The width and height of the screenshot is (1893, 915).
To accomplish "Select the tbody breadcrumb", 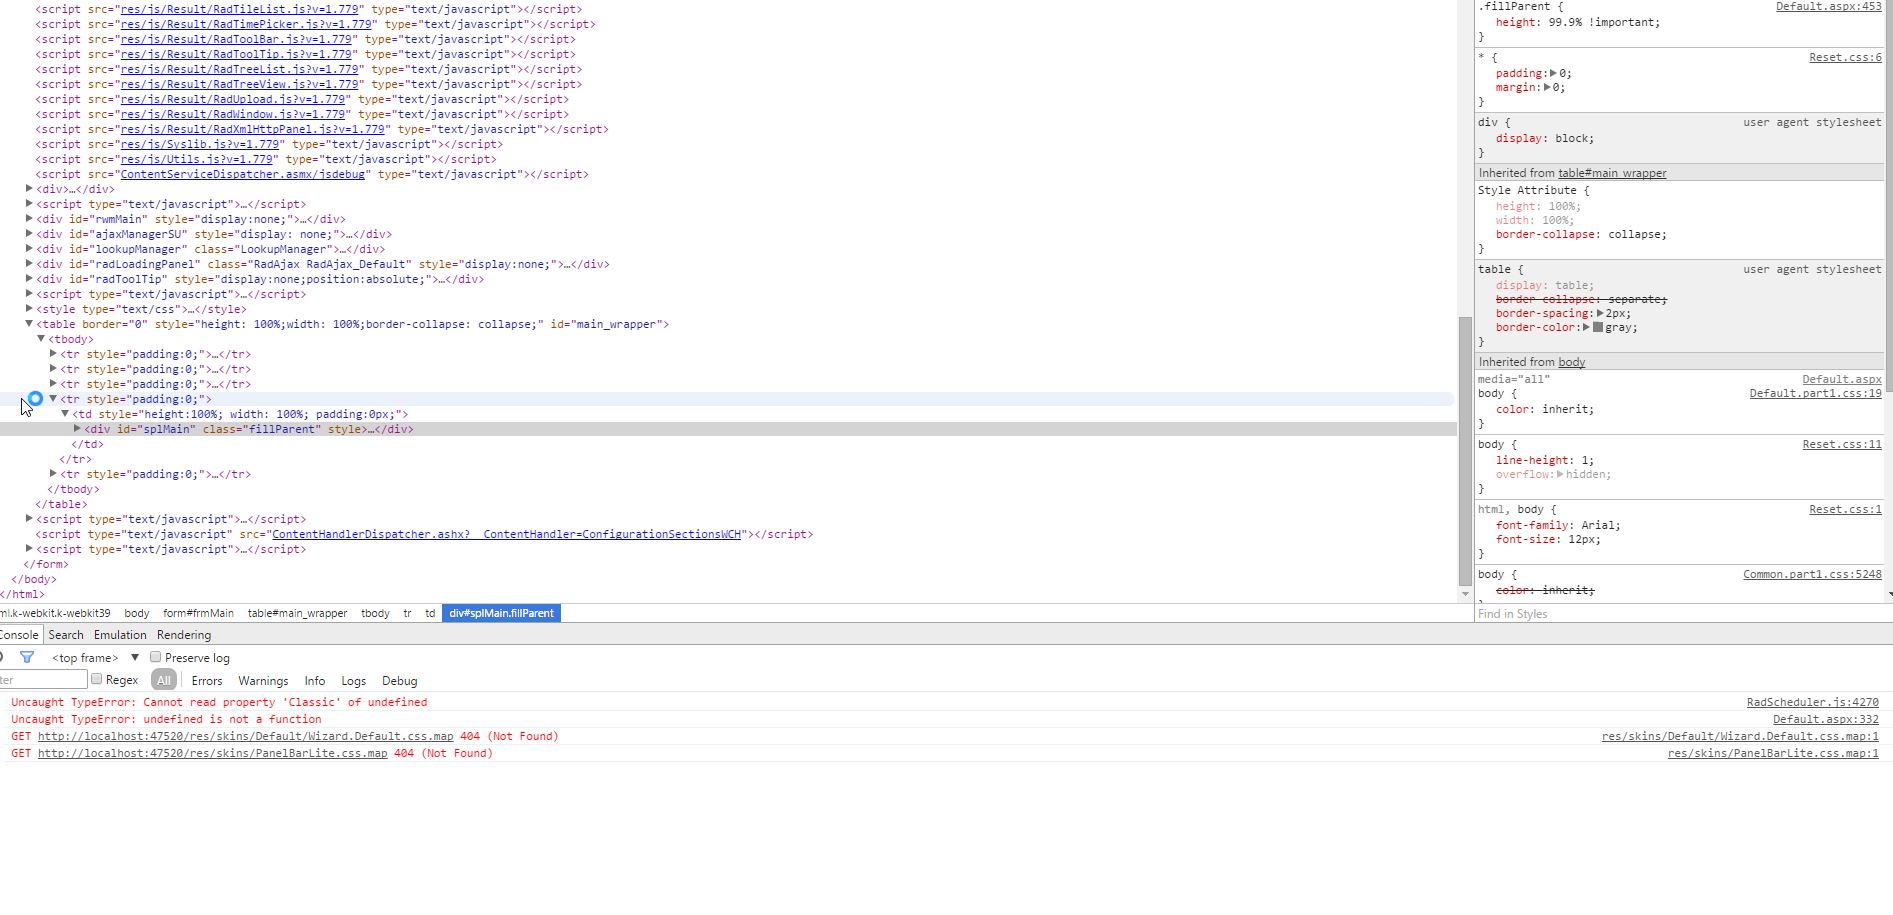I will point(375,613).
